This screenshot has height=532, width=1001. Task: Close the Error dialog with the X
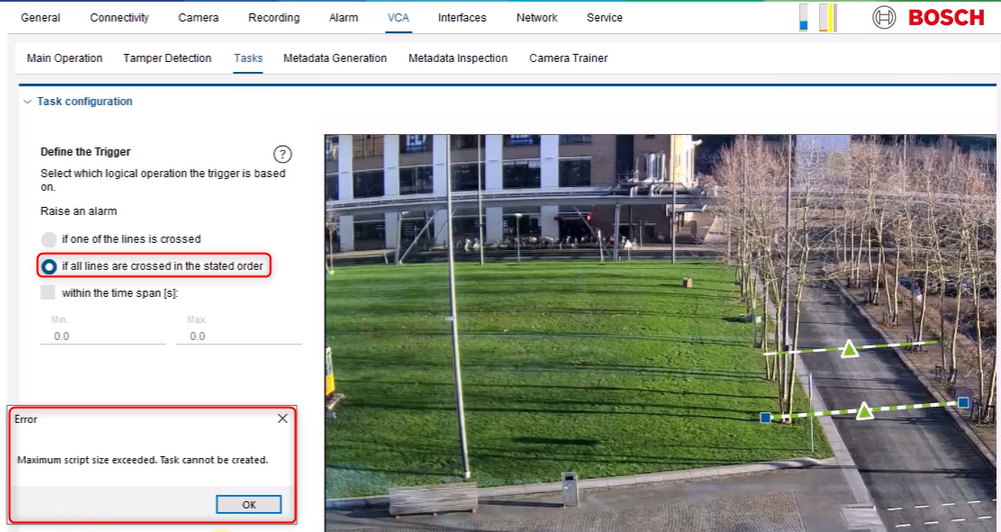click(282, 419)
